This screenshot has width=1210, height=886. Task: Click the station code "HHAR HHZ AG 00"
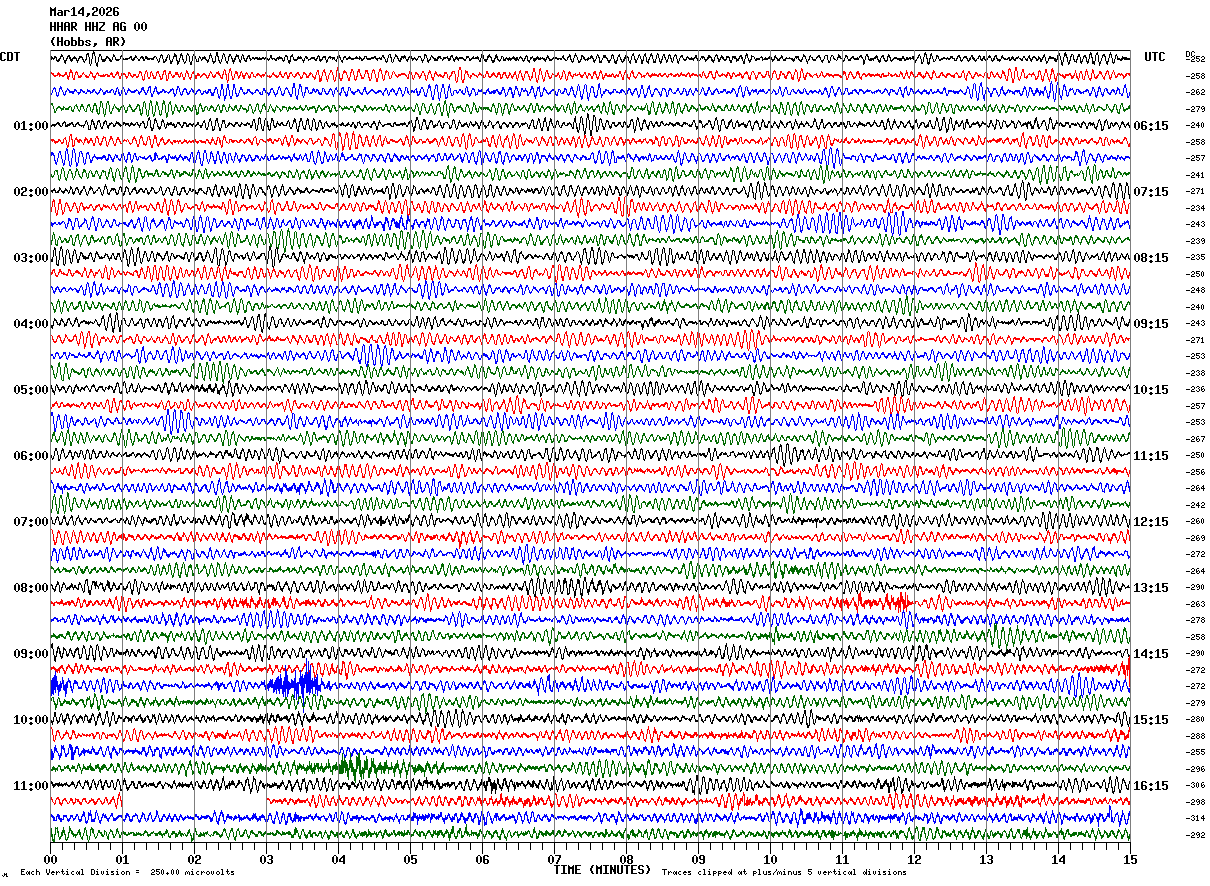point(98,27)
